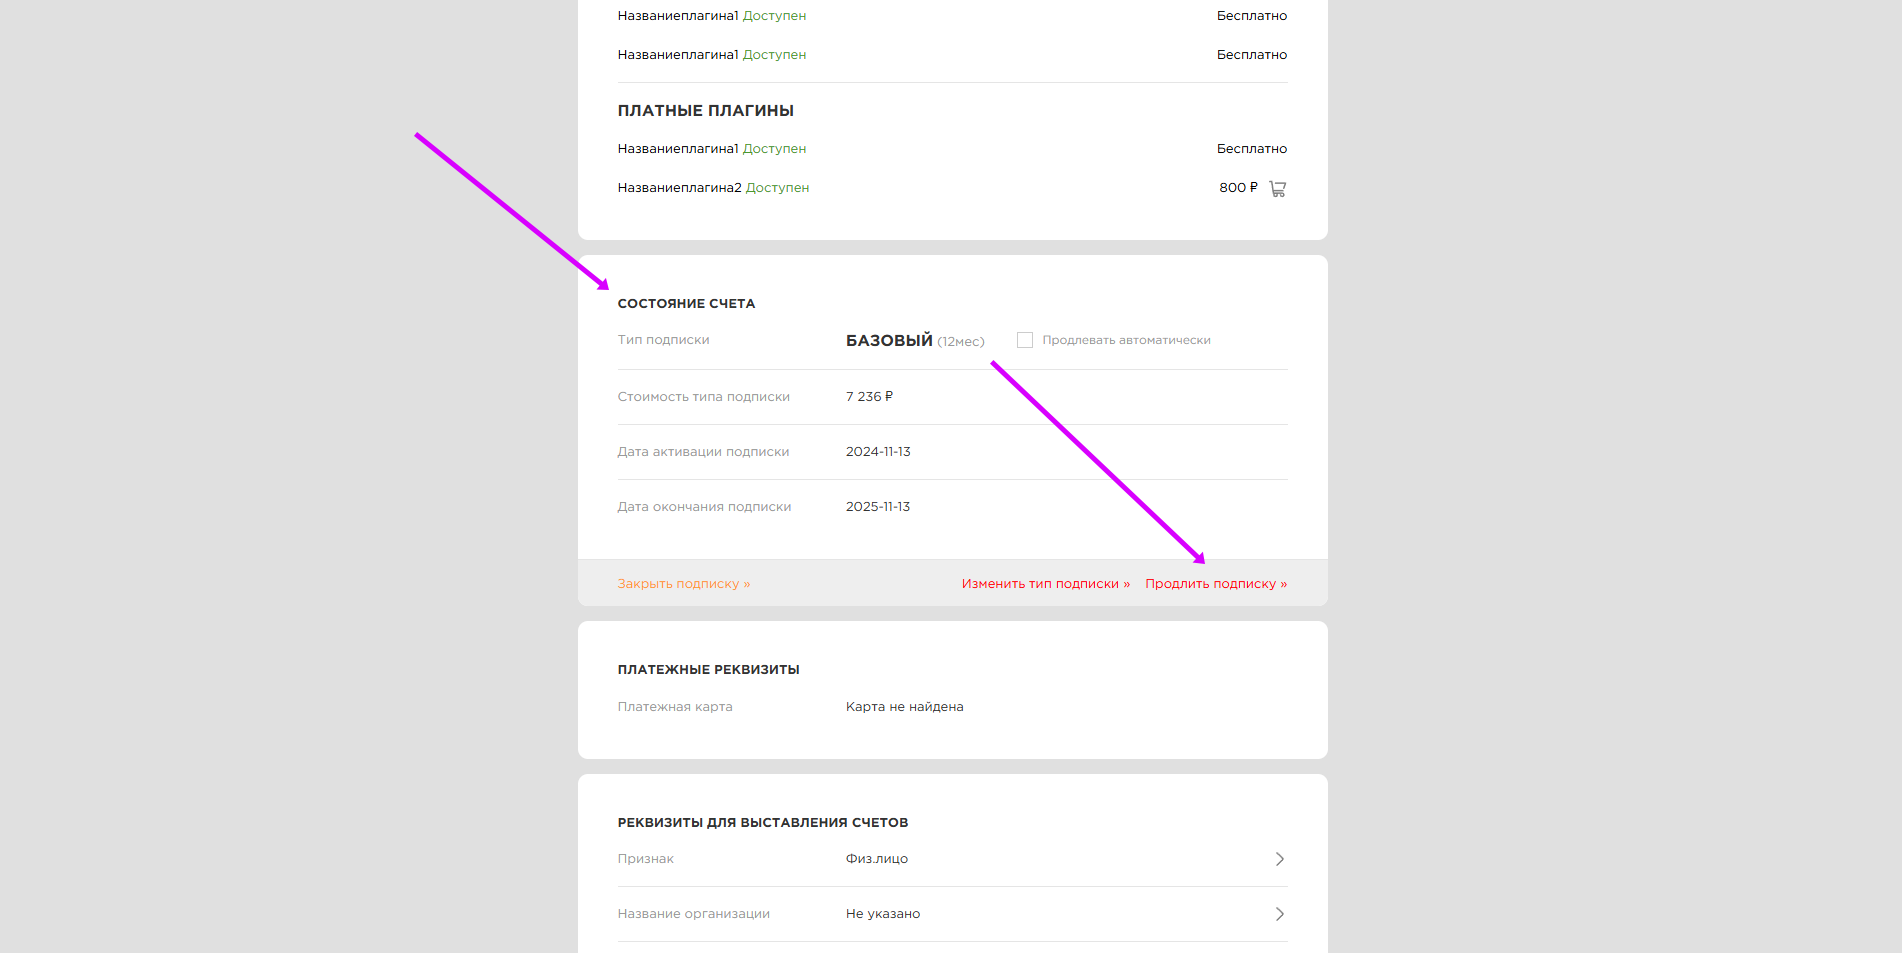This screenshot has height=953, width=1902.
Task: Click the Доступен status next to Названиеплагина2
Action: pos(777,188)
